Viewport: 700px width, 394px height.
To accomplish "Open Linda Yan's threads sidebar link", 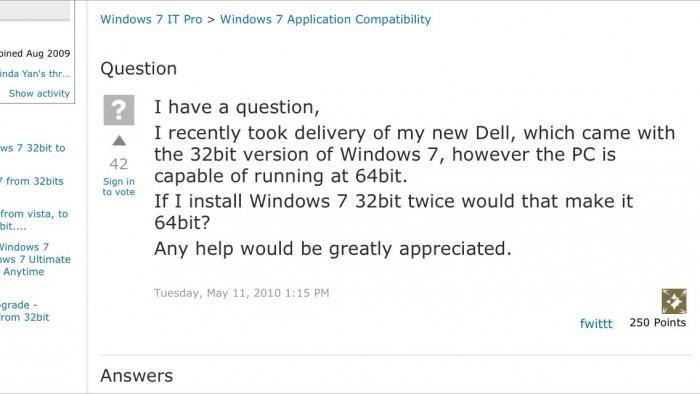I will [35, 74].
